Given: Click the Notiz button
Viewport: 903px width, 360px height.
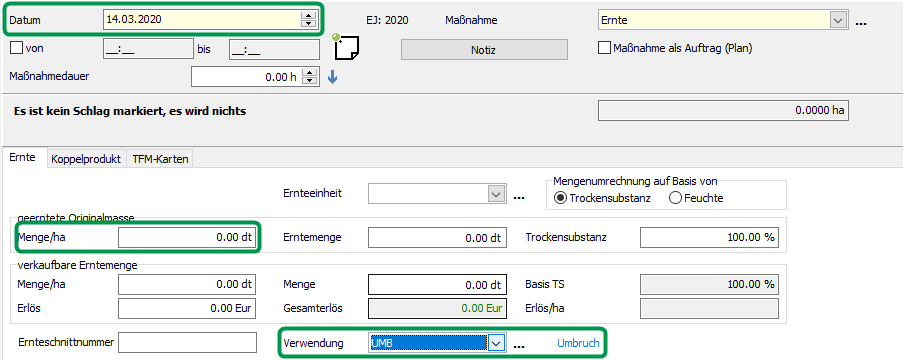Looking at the screenshot, I should [x=483, y=50].
